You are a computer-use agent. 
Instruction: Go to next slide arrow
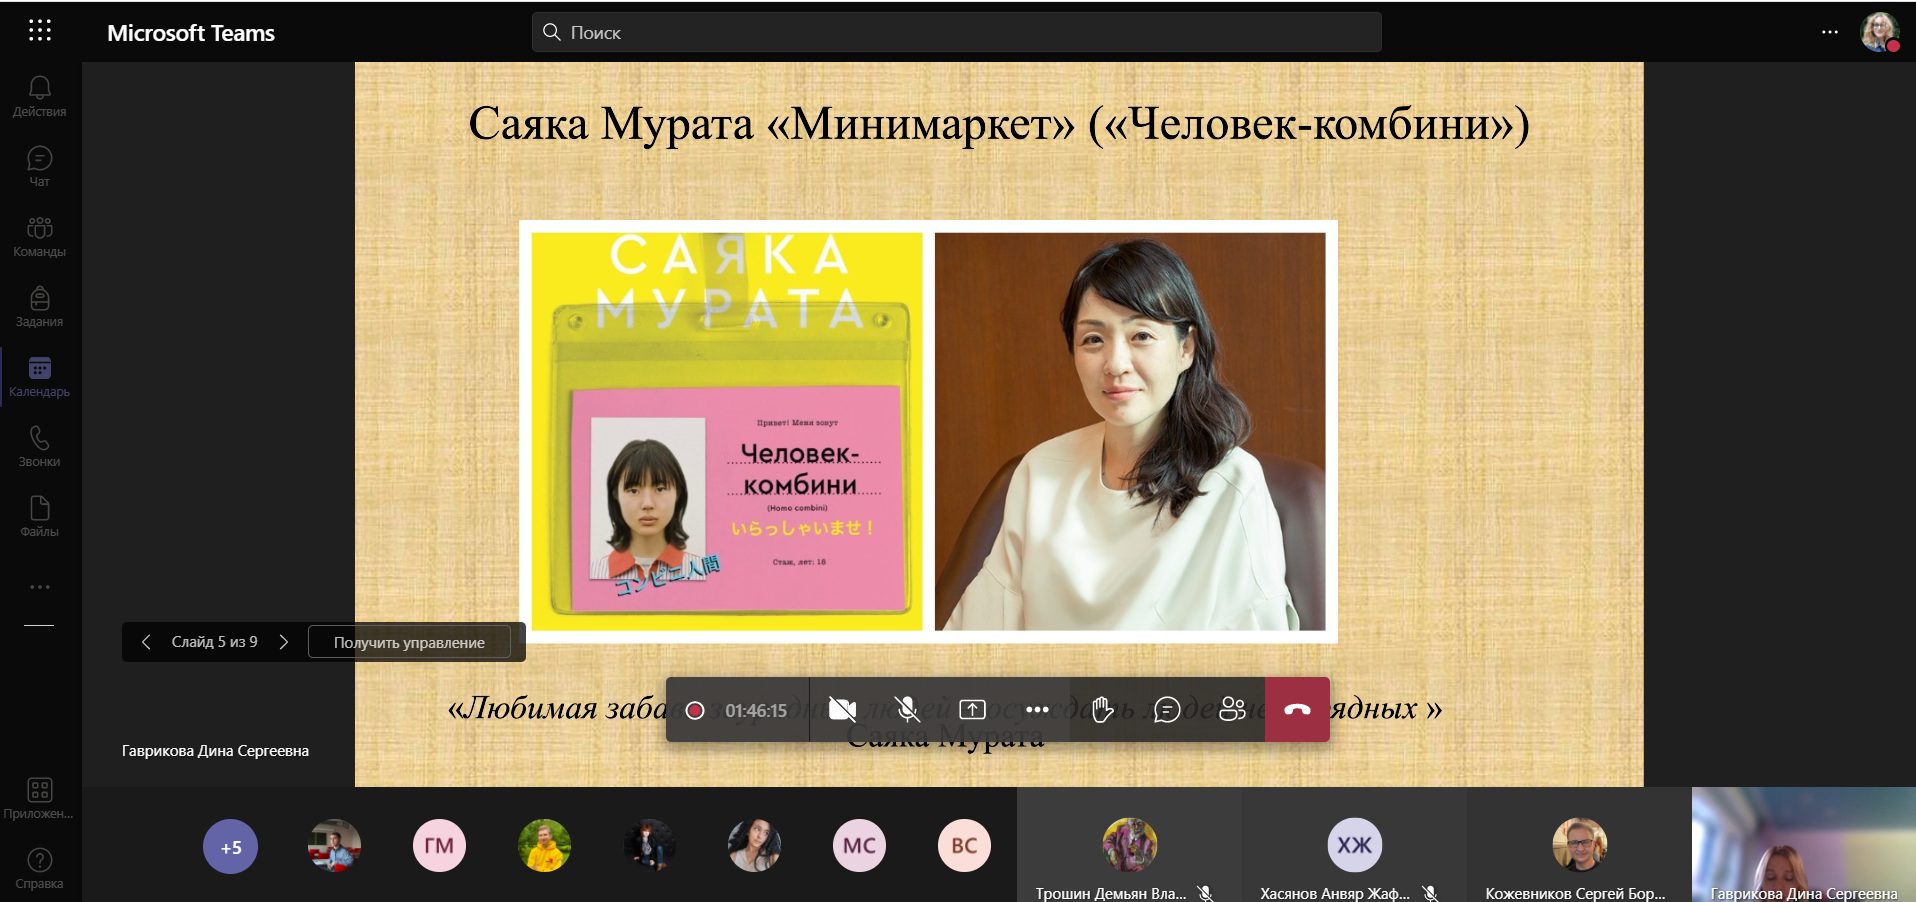[x=284, y=642]
